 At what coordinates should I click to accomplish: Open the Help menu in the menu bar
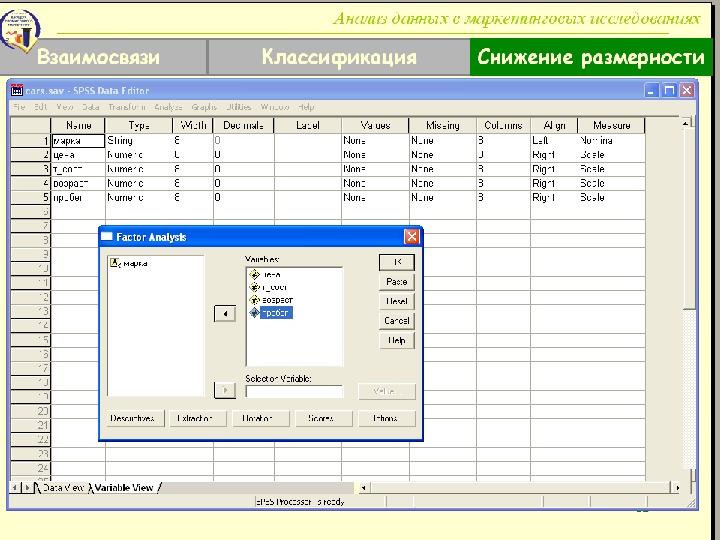[x=306, y=107]
